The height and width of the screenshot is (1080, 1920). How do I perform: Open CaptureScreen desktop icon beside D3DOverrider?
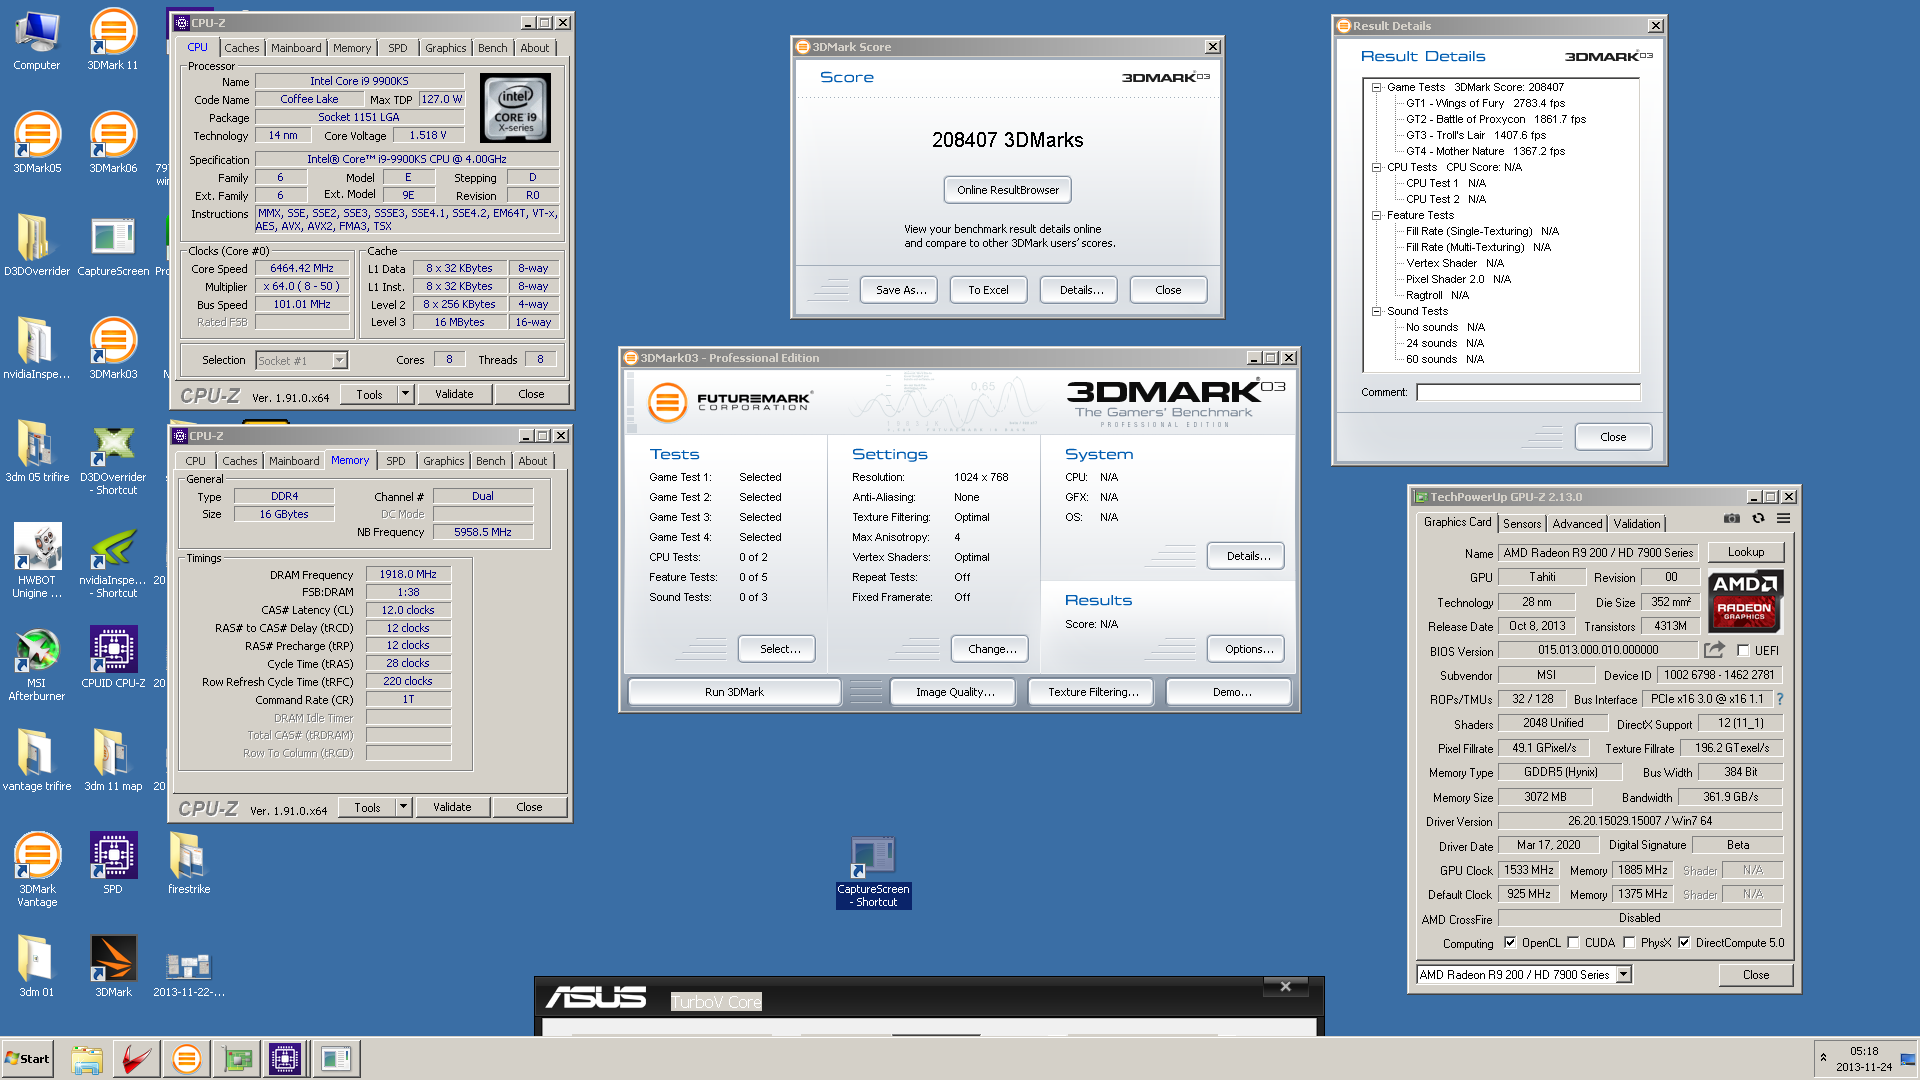[113, 246]
